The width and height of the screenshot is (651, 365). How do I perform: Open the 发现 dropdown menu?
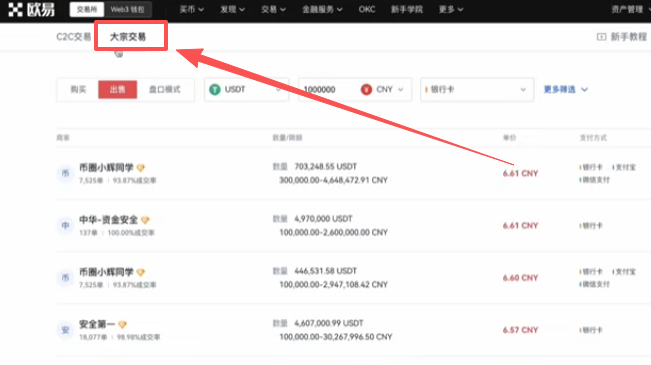[x=232, y=9]
